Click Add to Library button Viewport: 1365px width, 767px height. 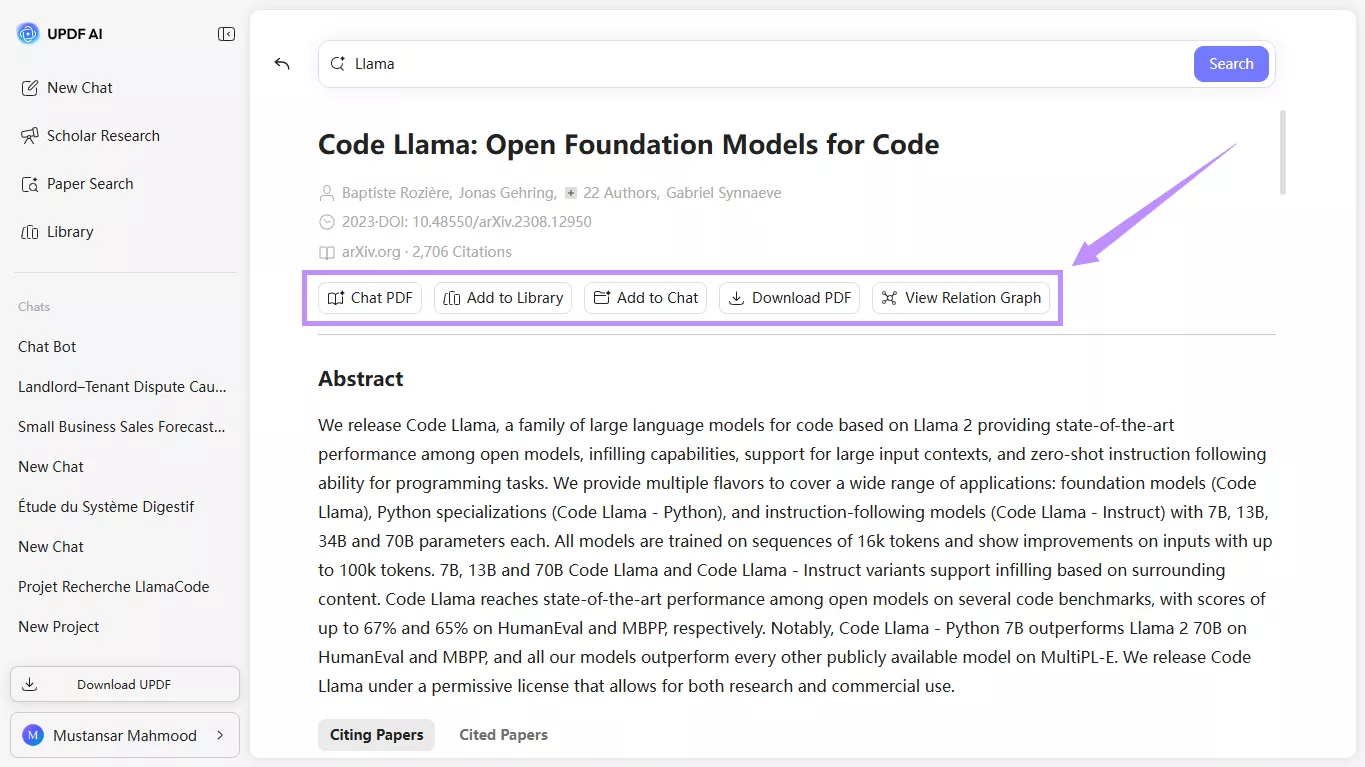(503, 298)
